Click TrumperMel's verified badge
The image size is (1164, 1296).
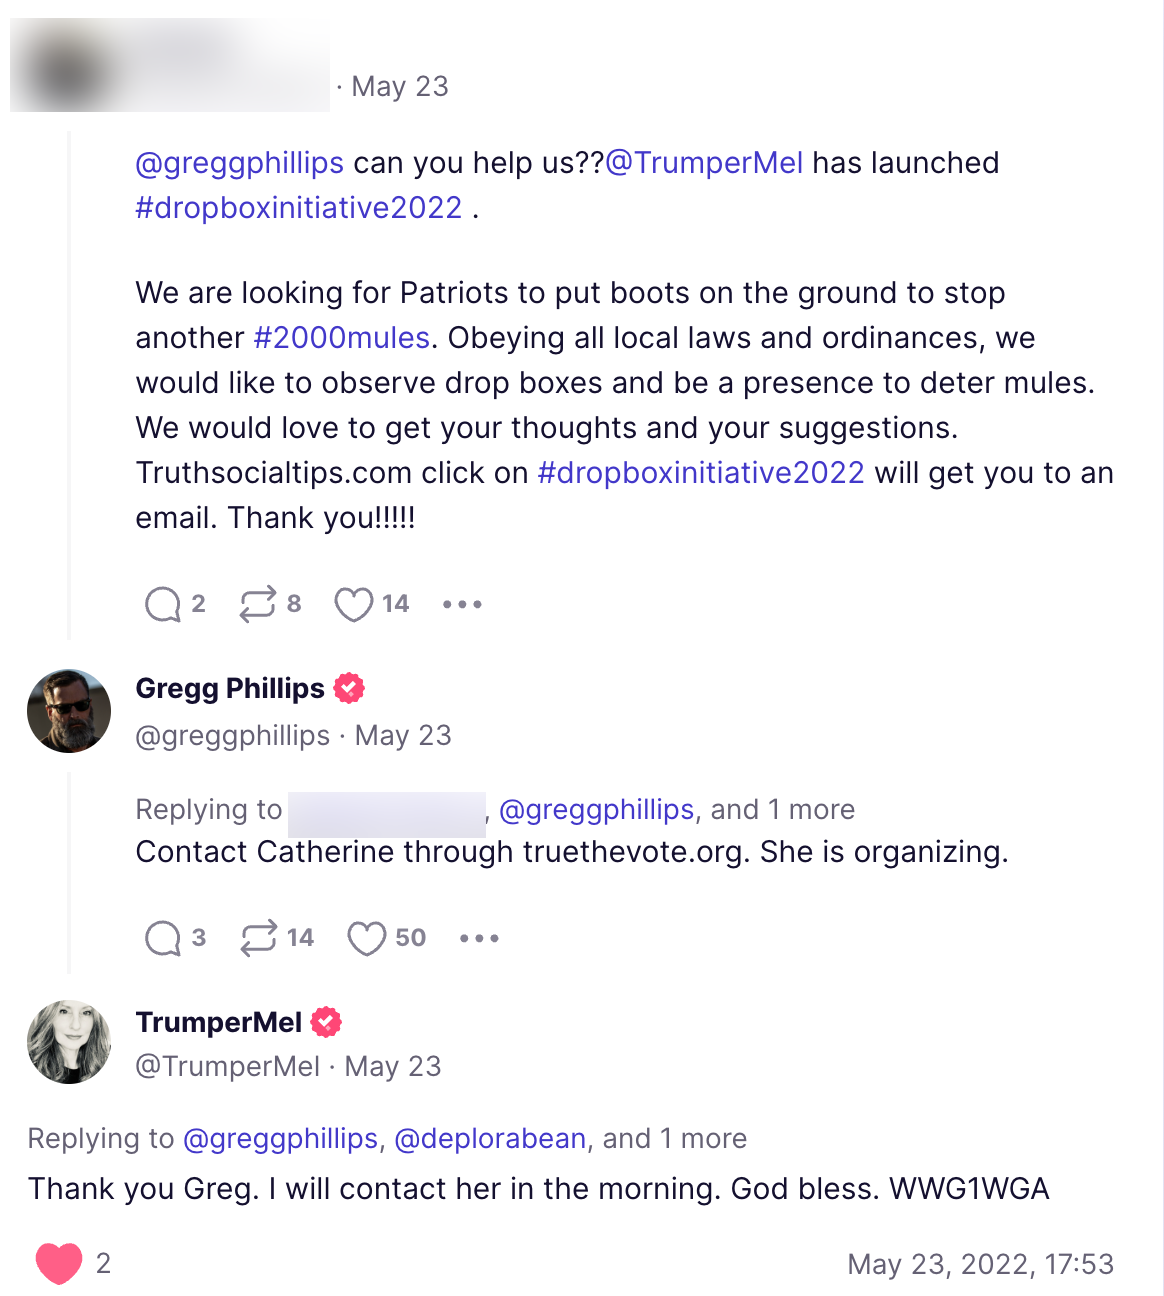click(326, 1022)
